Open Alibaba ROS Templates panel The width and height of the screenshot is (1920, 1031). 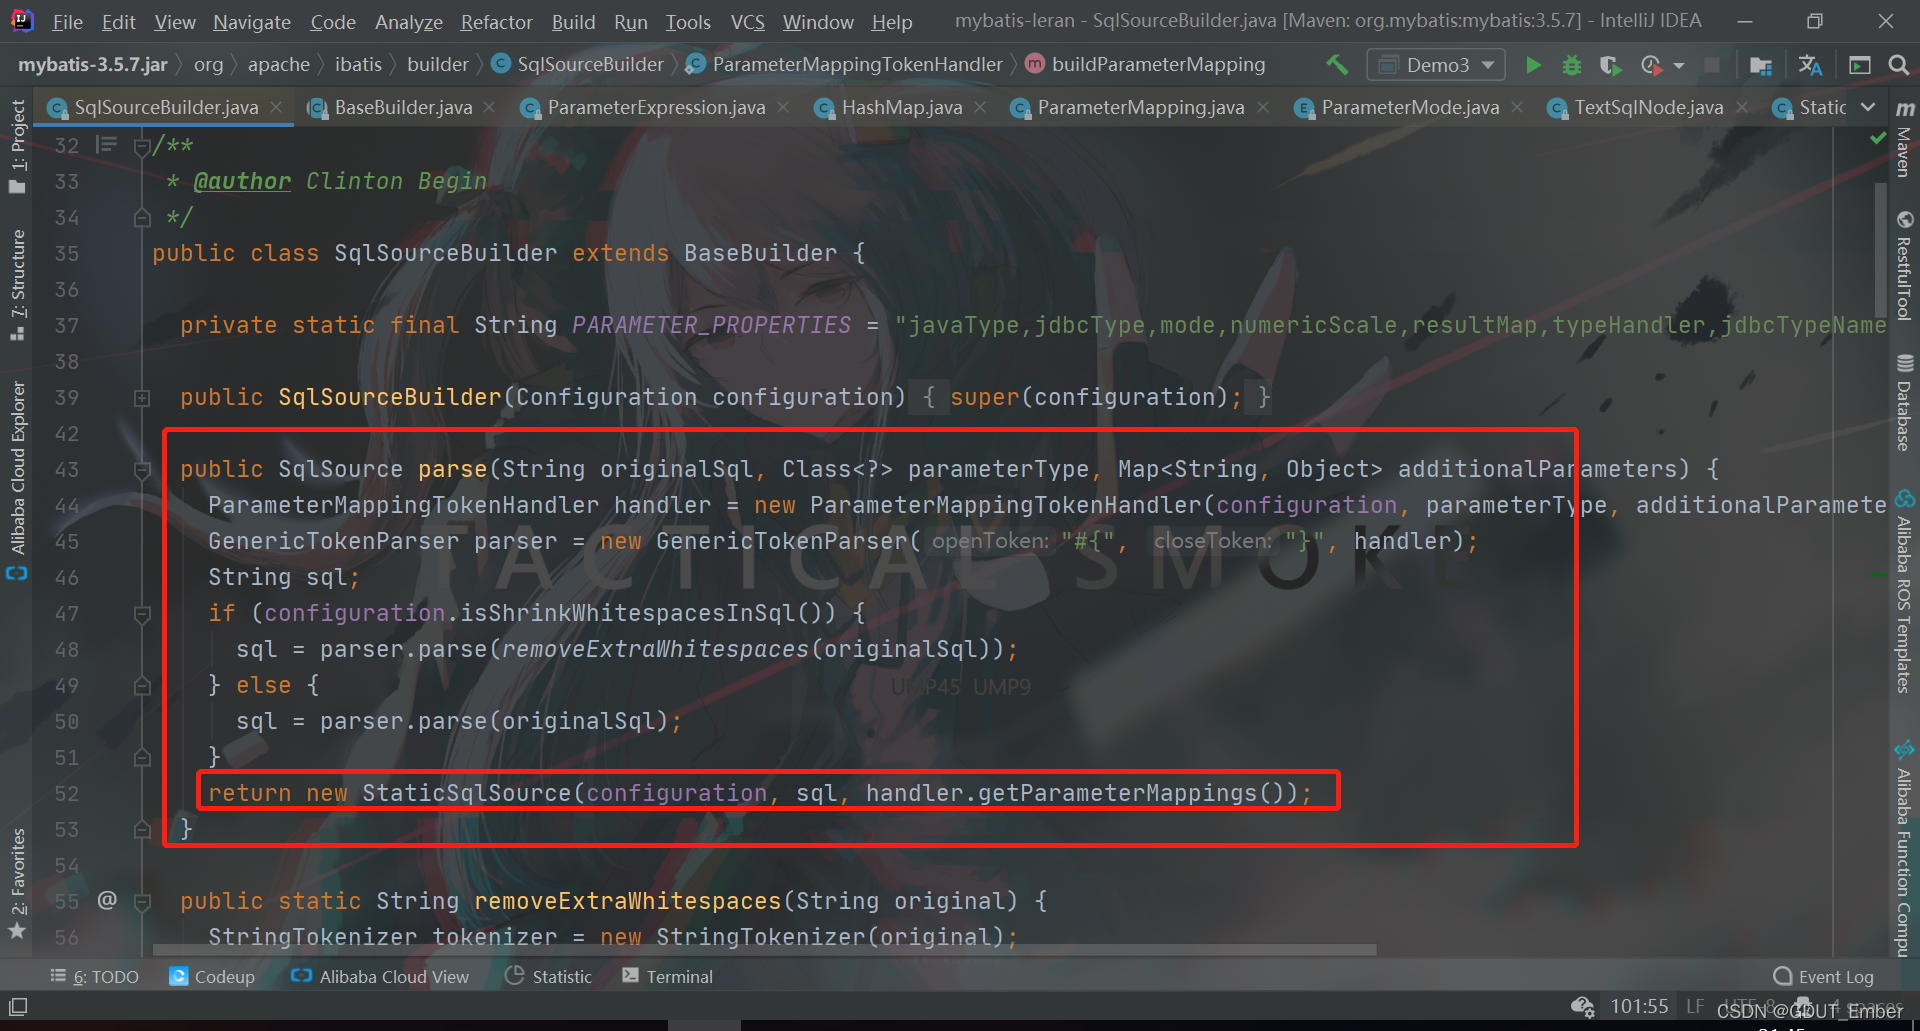pyautogui.click(x=1905, y=591)
